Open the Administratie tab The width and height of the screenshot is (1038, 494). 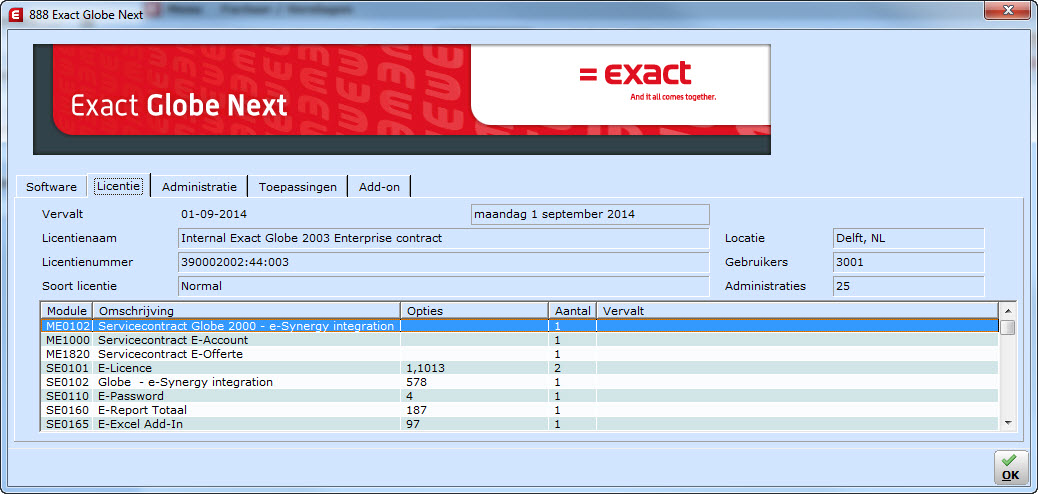click(x=199, y=187)
